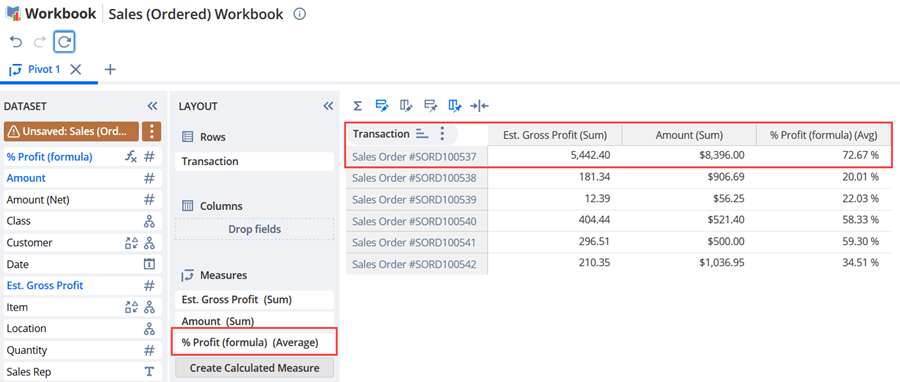This screenshot has height=382, width=900.
Task: Click Create Calculated Measure button
Action: pos(254,368)
